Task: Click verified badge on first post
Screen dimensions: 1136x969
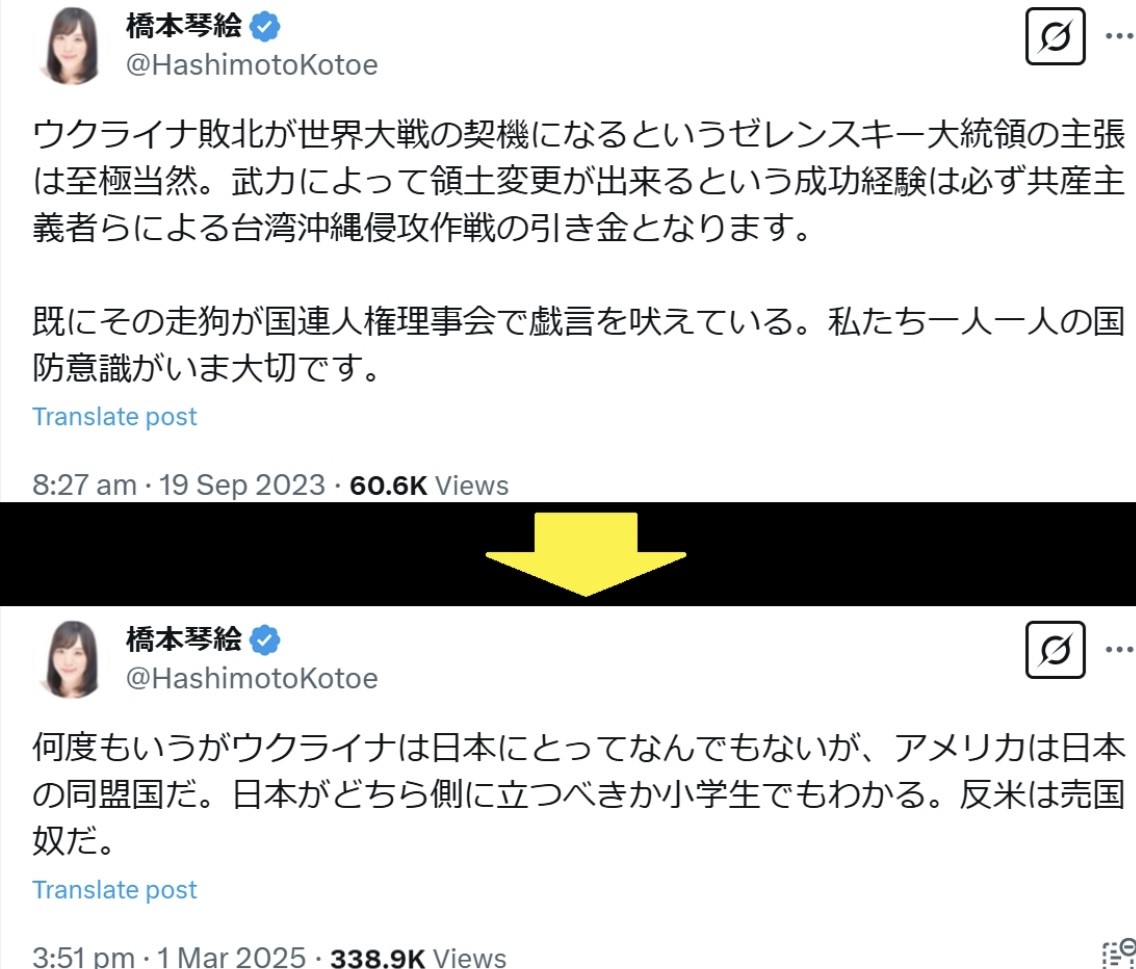Action: point(265,28)
